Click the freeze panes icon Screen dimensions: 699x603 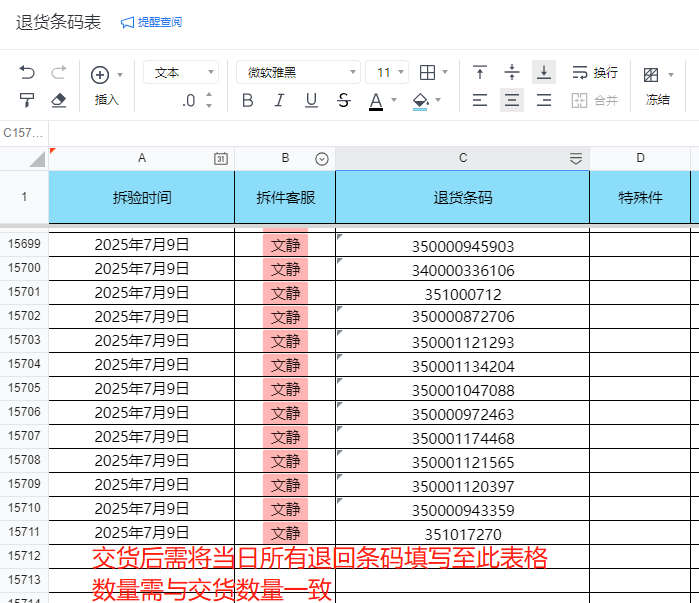tap(651, 74)
